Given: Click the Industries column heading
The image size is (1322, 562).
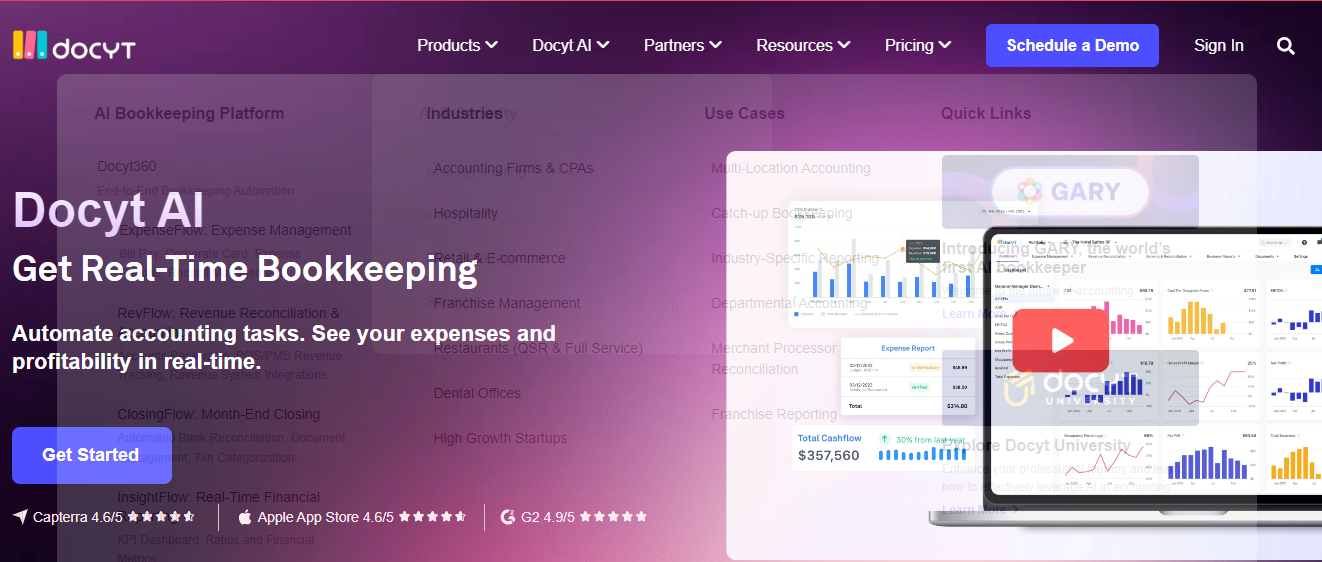Looking at the screenshot, I should click(464, 113).
